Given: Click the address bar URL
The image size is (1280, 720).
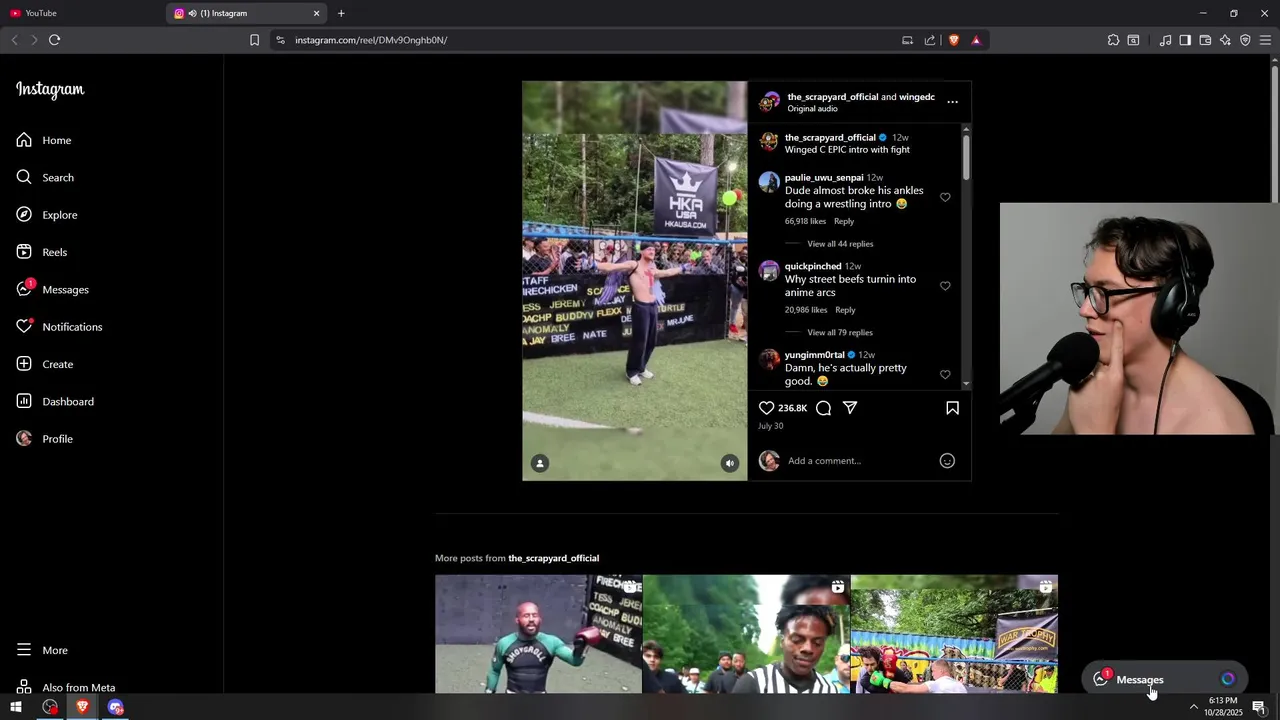Looking at the screenshot, I should point(371,40).
